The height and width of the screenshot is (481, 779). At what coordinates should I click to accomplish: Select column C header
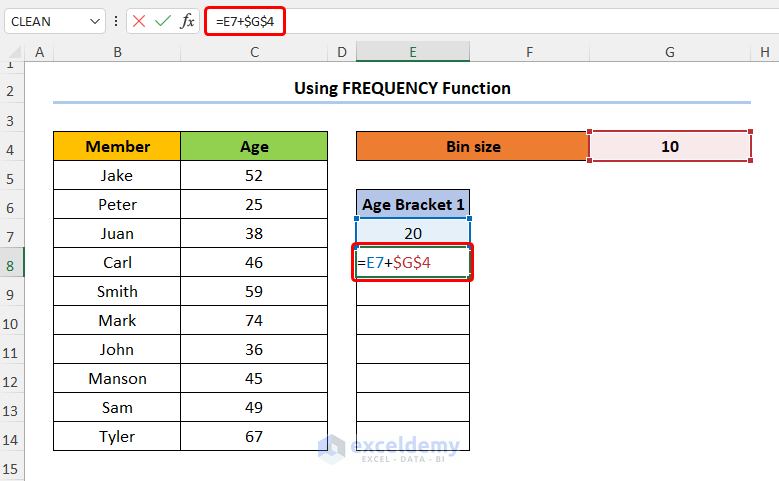pos(254,52)
